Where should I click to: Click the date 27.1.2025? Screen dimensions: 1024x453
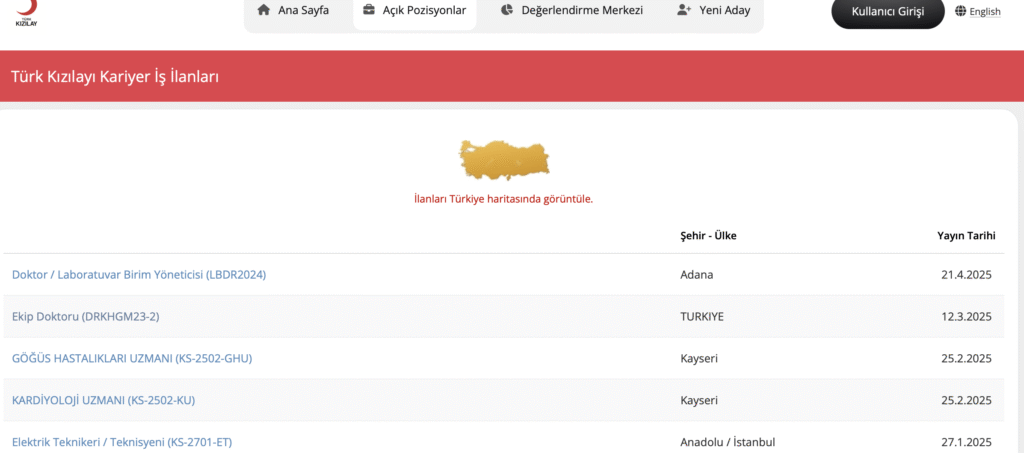pyautogui.click(x=966, y=442)
